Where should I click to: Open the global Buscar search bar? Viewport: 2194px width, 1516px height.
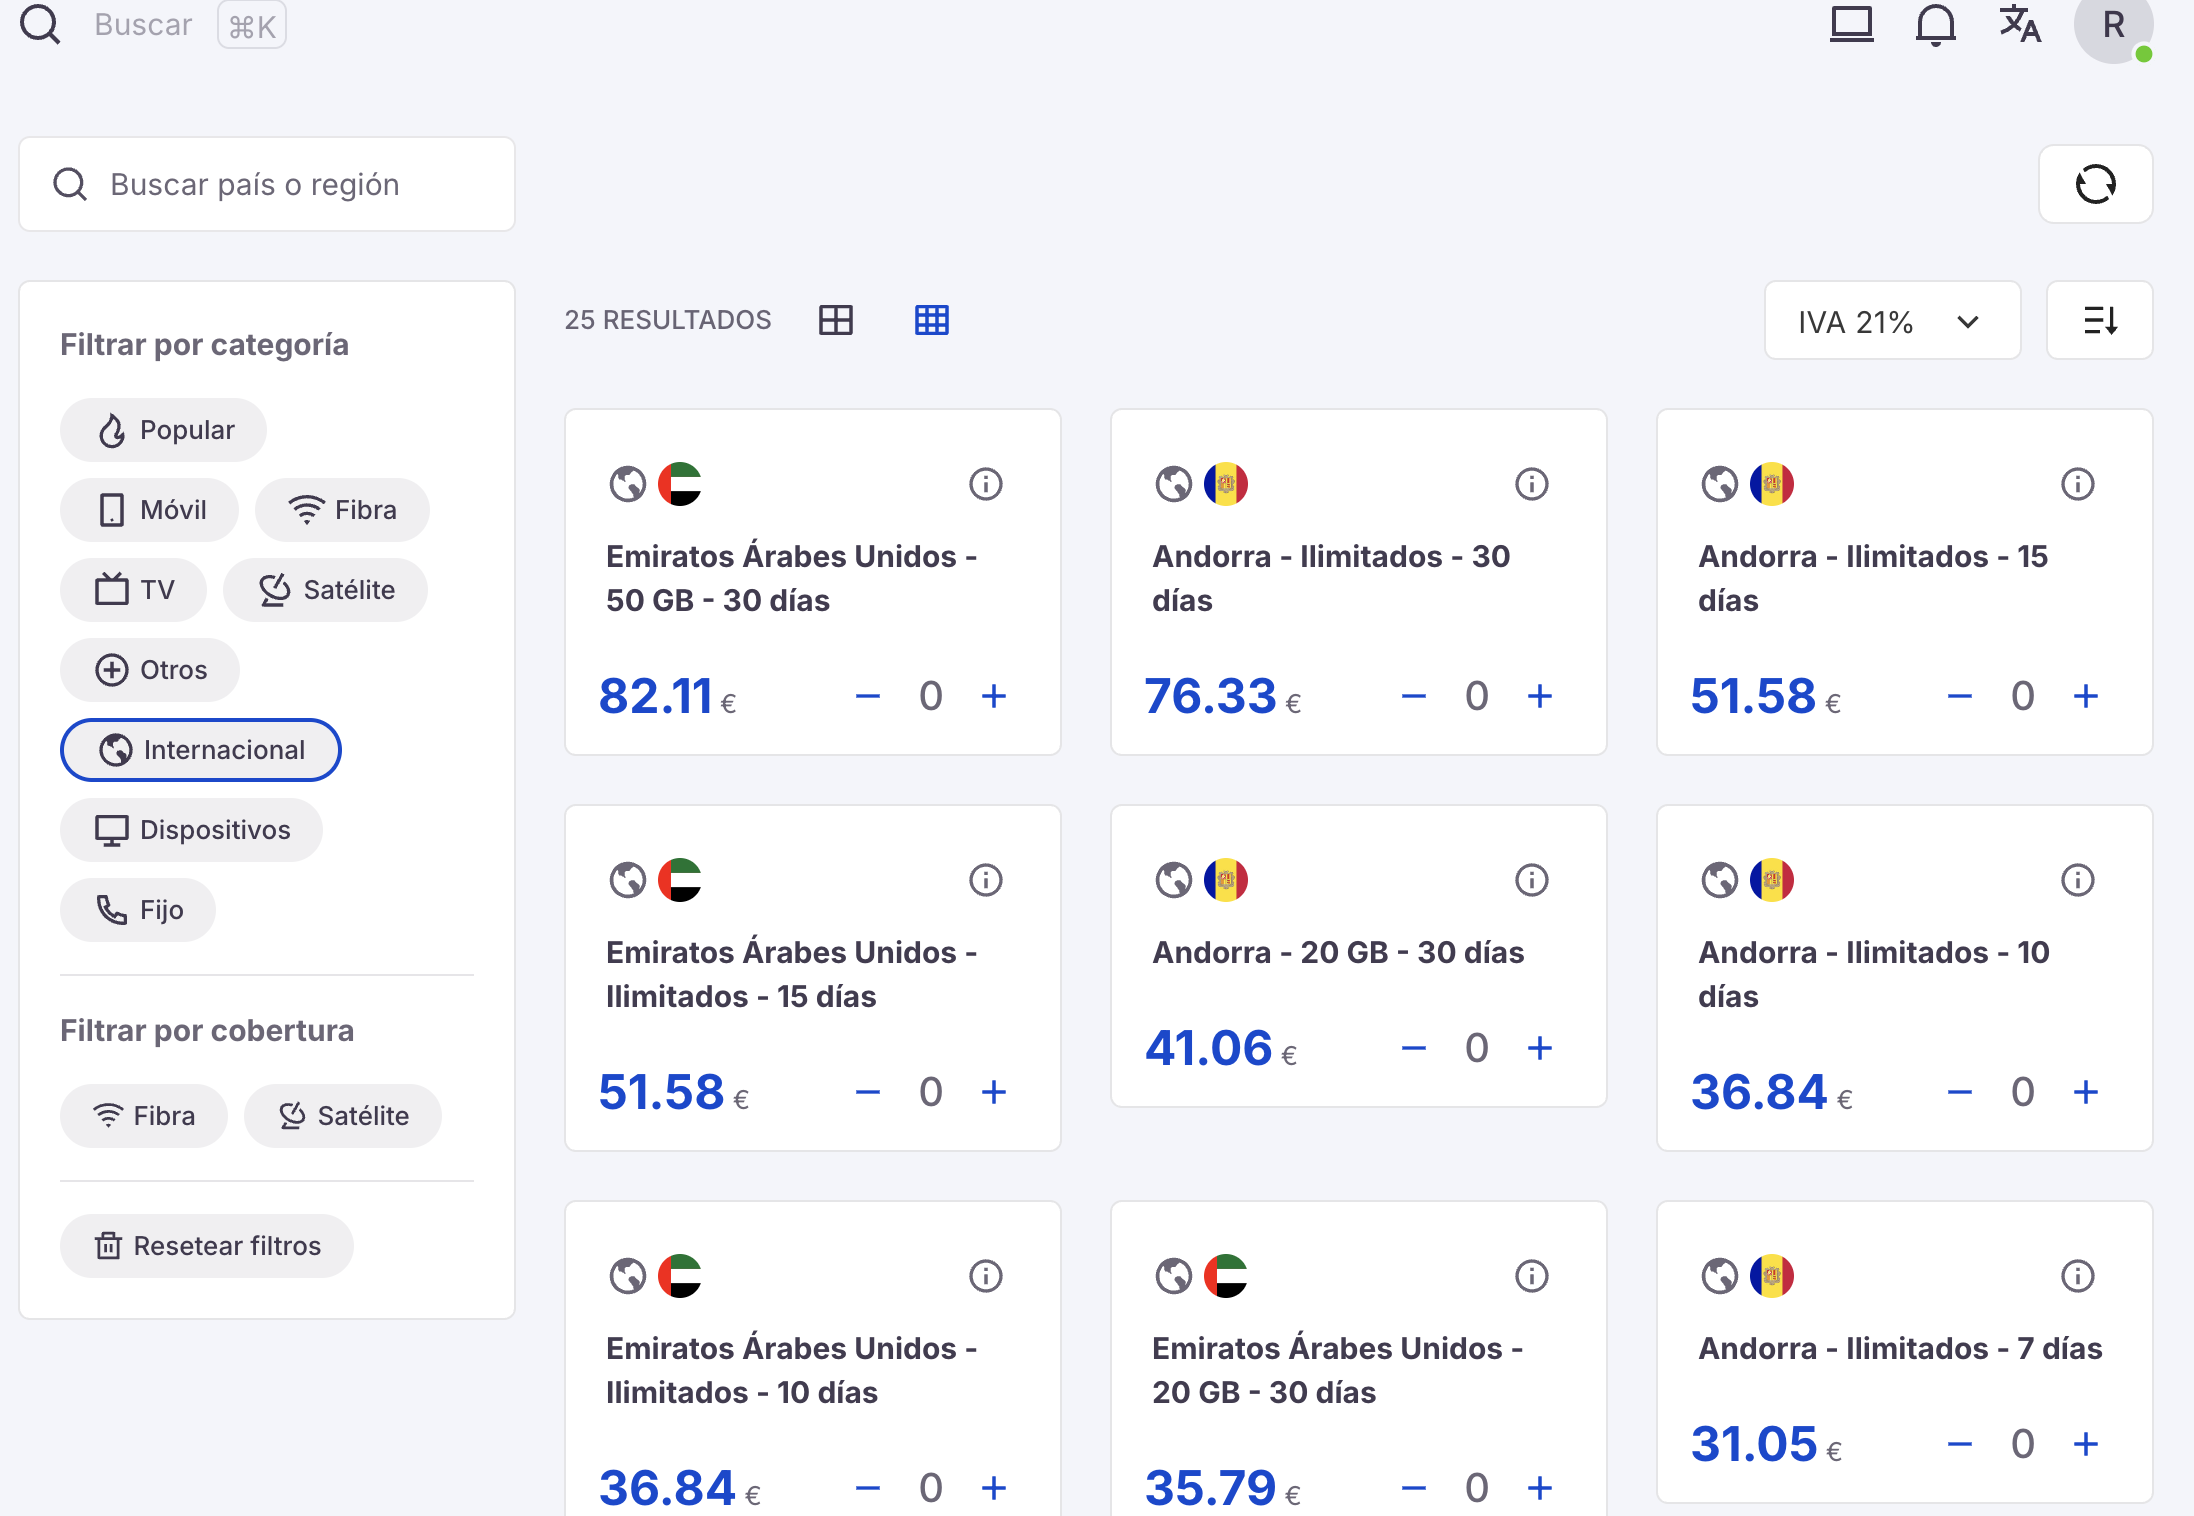point(143,24)
